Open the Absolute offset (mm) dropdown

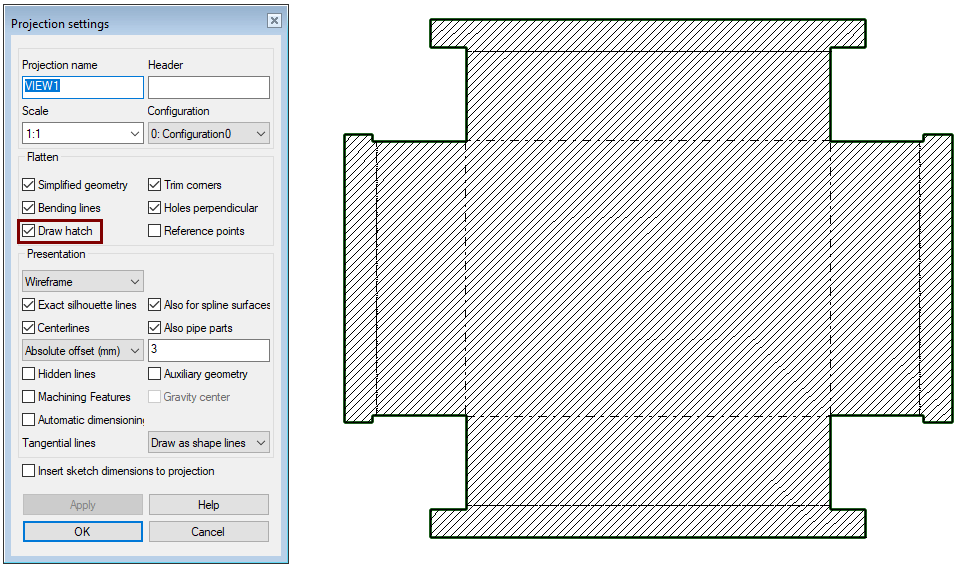point(83,350)
